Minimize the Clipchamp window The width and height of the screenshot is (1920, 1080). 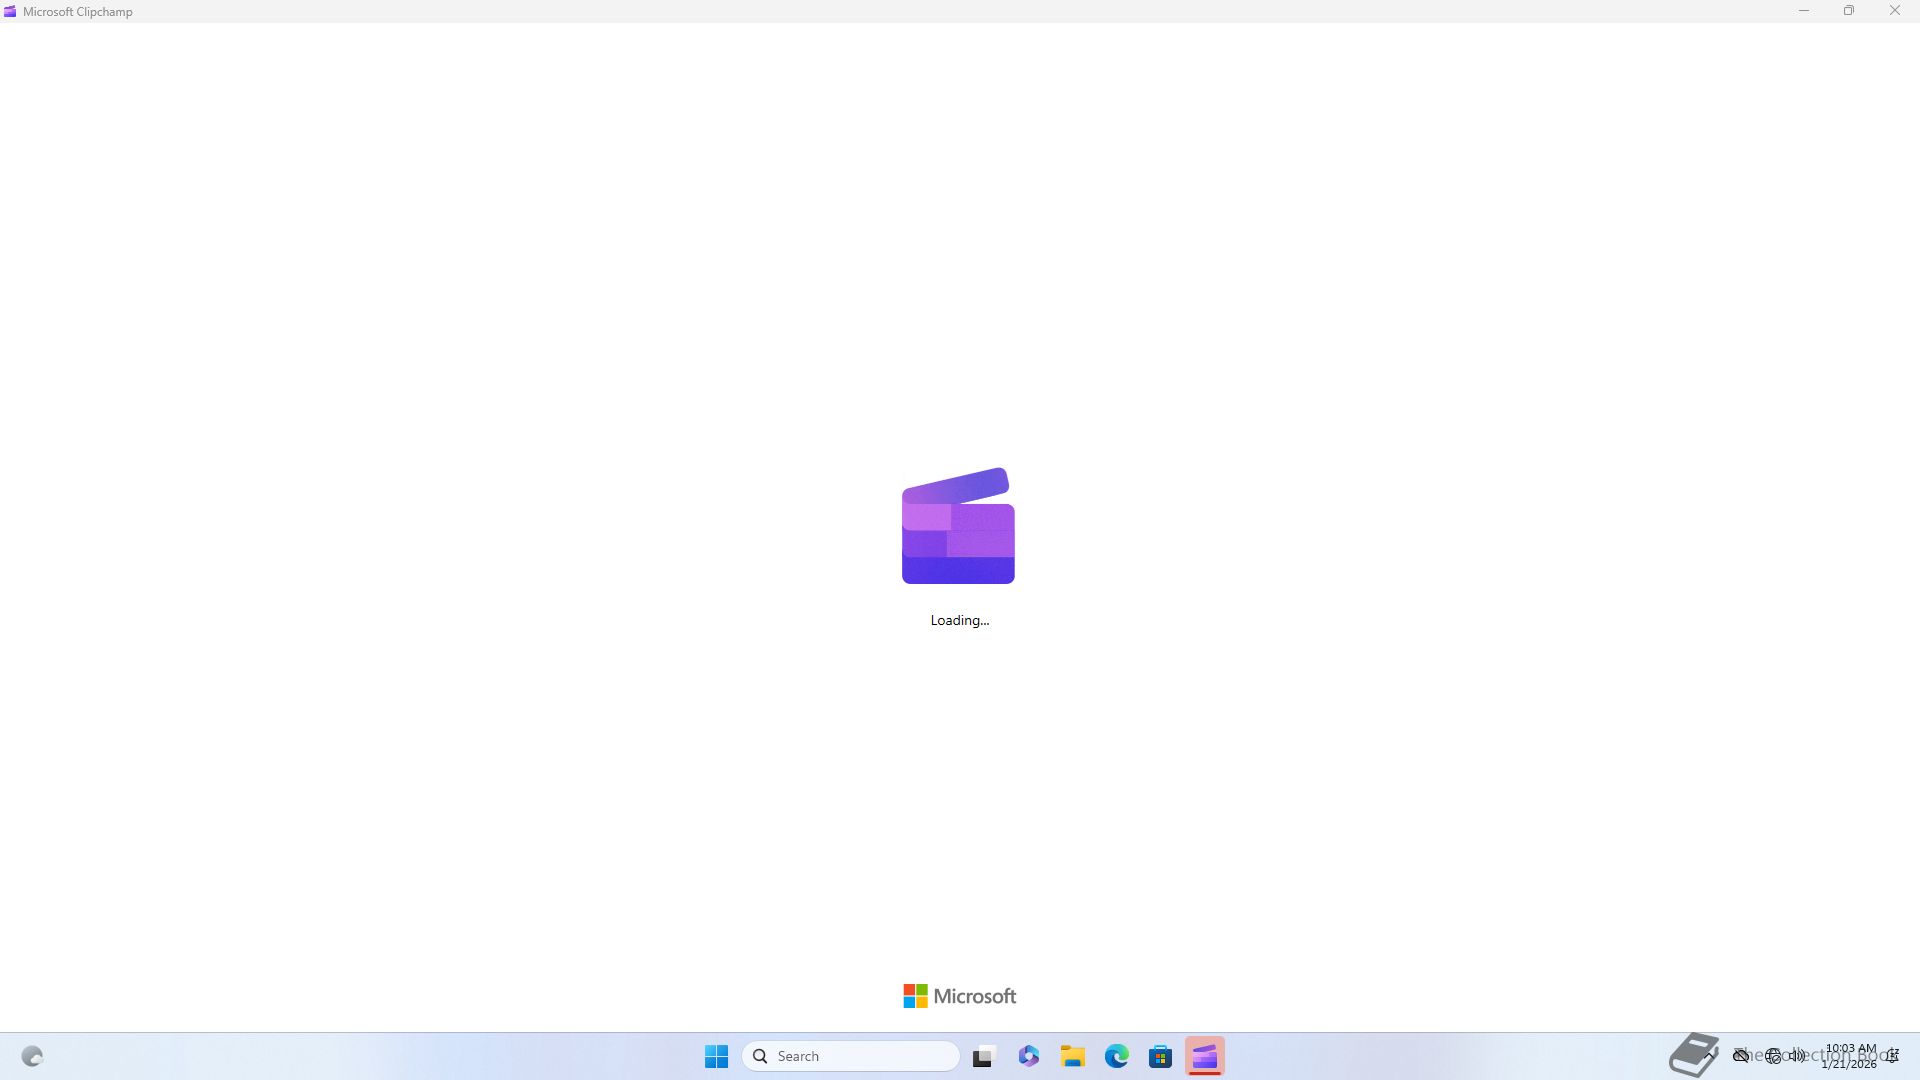point(1804,11)
